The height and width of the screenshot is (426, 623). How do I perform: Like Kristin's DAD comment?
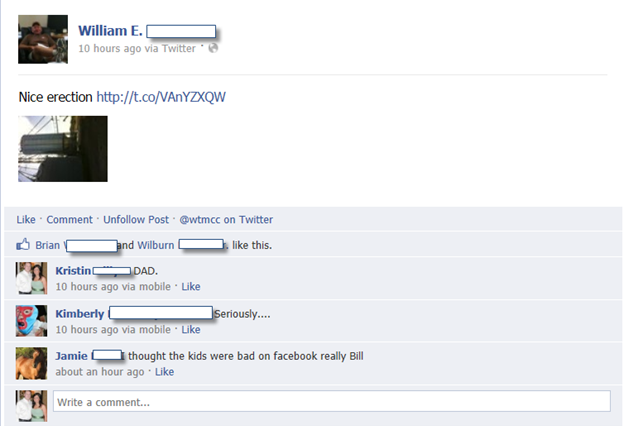click(191, 287)
